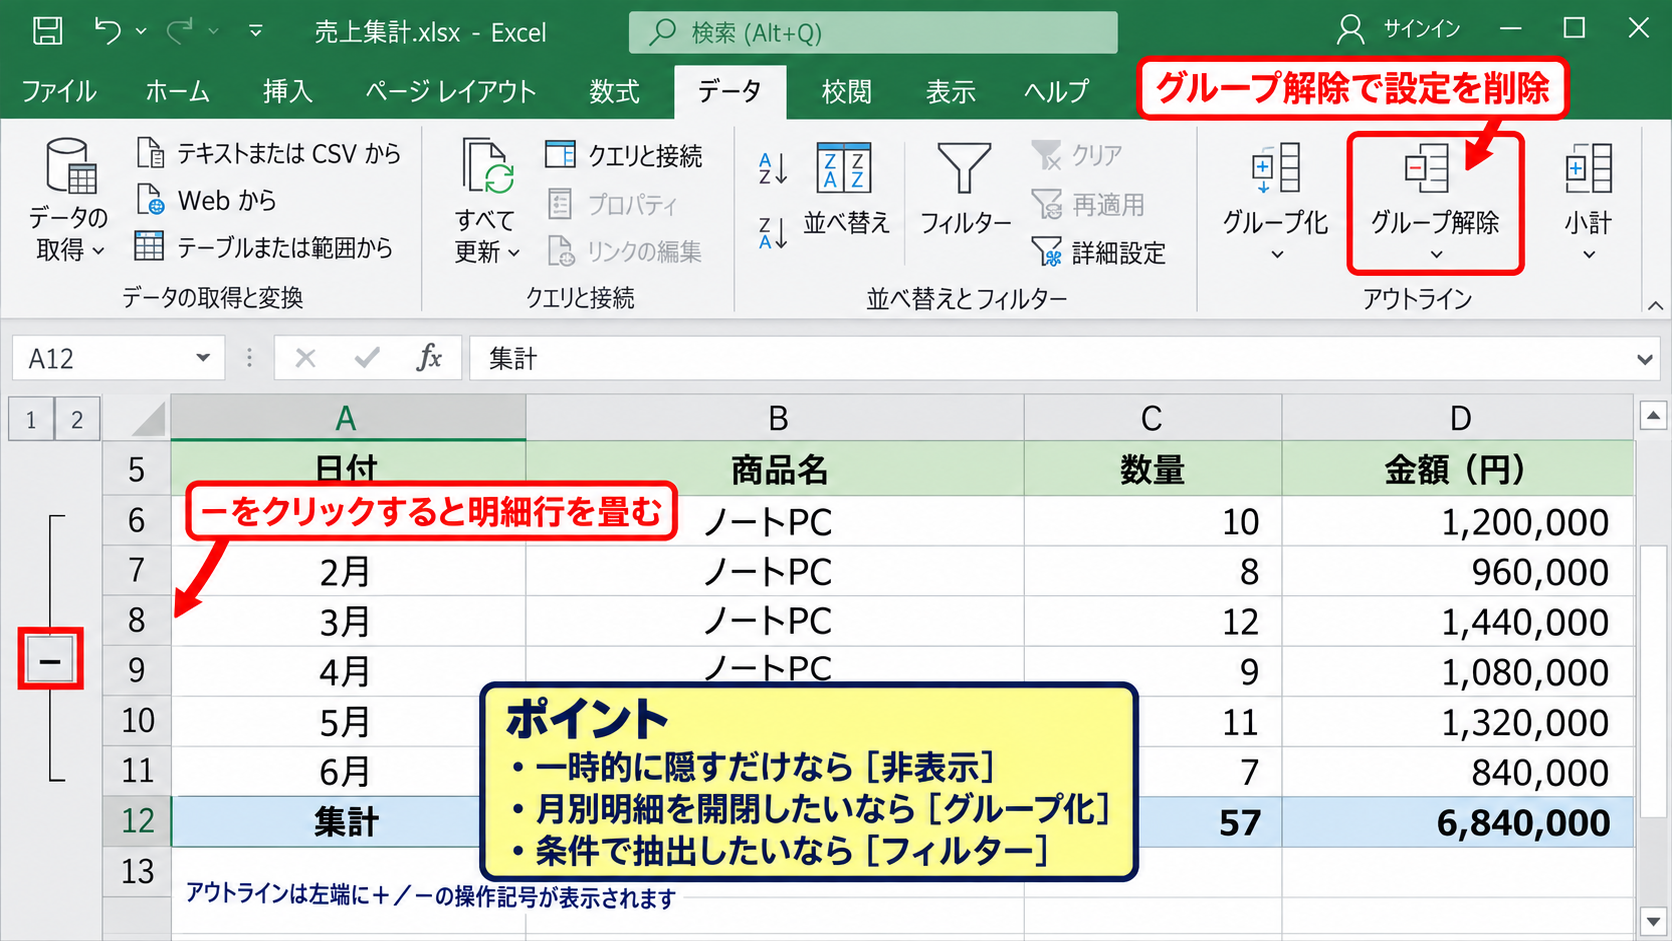
Task: Click the Save icon in title bar
Action: click(x=47, y=31)
